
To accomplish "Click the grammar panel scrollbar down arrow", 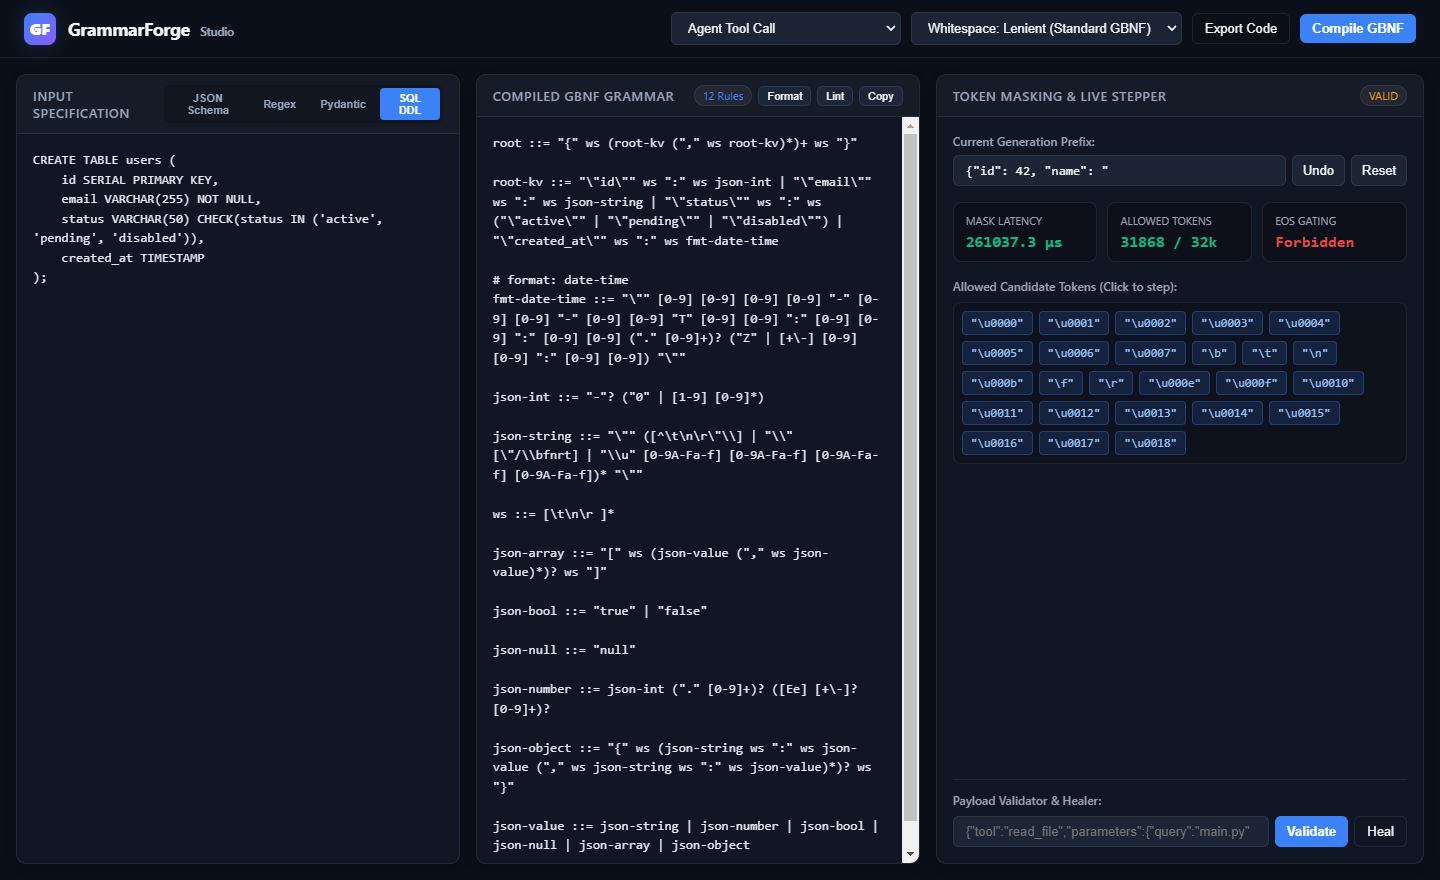I will pos(910,854).
